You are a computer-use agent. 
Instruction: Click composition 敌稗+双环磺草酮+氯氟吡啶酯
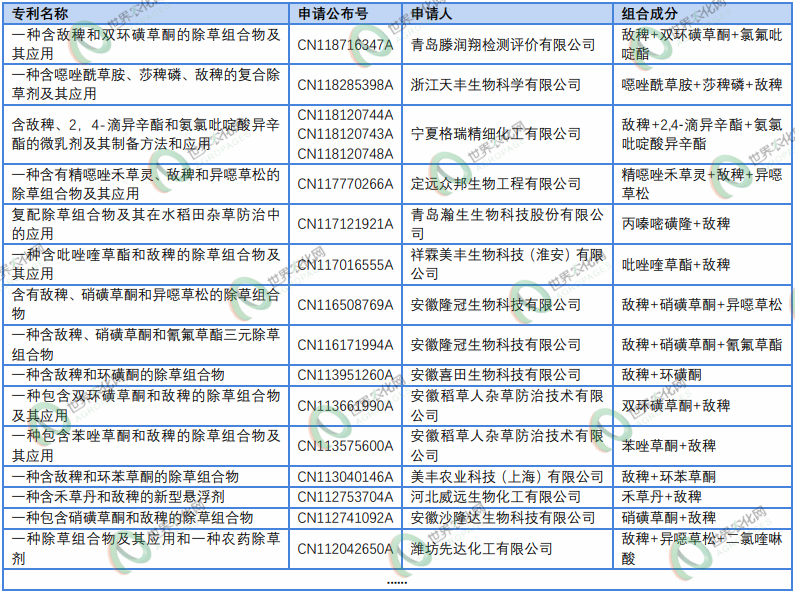[702, 44]
